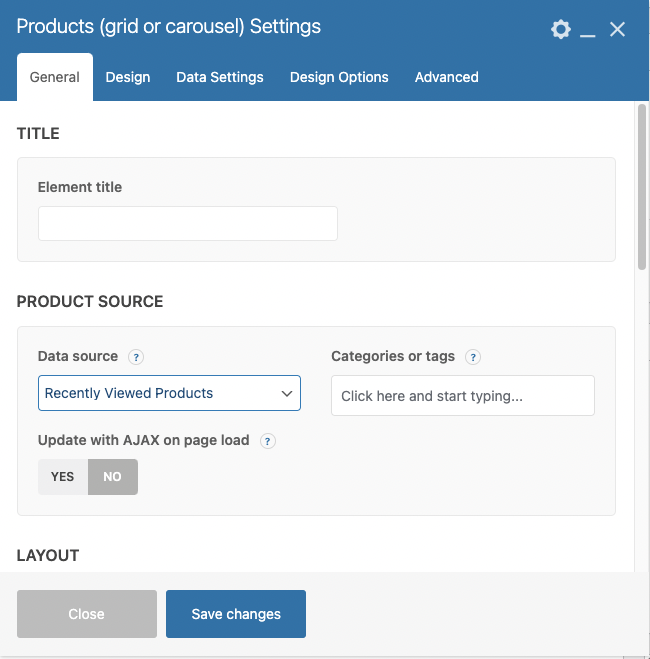Switch to the General tab
650x659 pixels.
pos(55,77)
